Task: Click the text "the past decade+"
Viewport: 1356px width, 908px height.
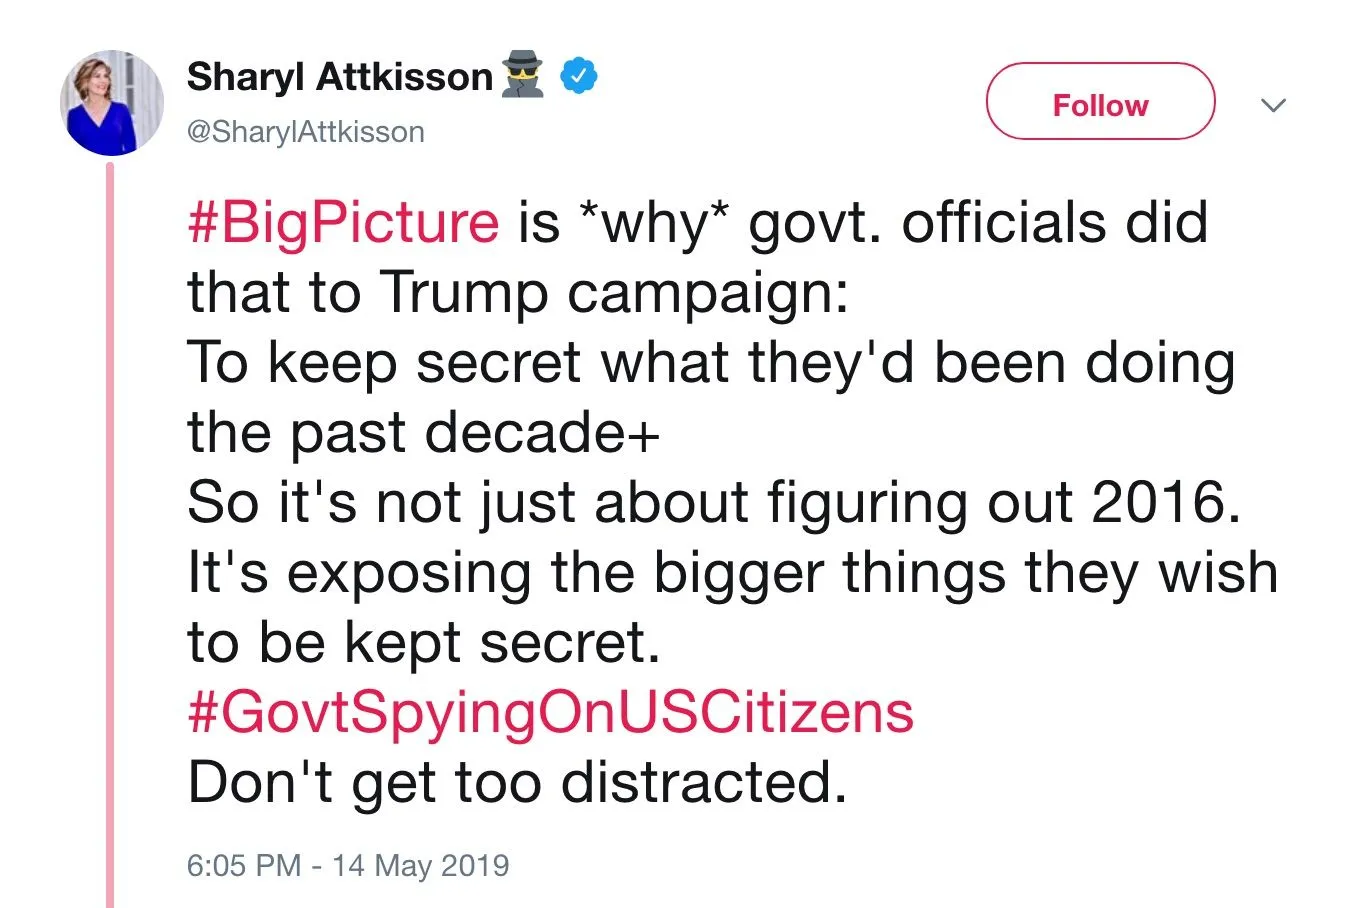Action: pyautogui.click(x=423, y=432)
